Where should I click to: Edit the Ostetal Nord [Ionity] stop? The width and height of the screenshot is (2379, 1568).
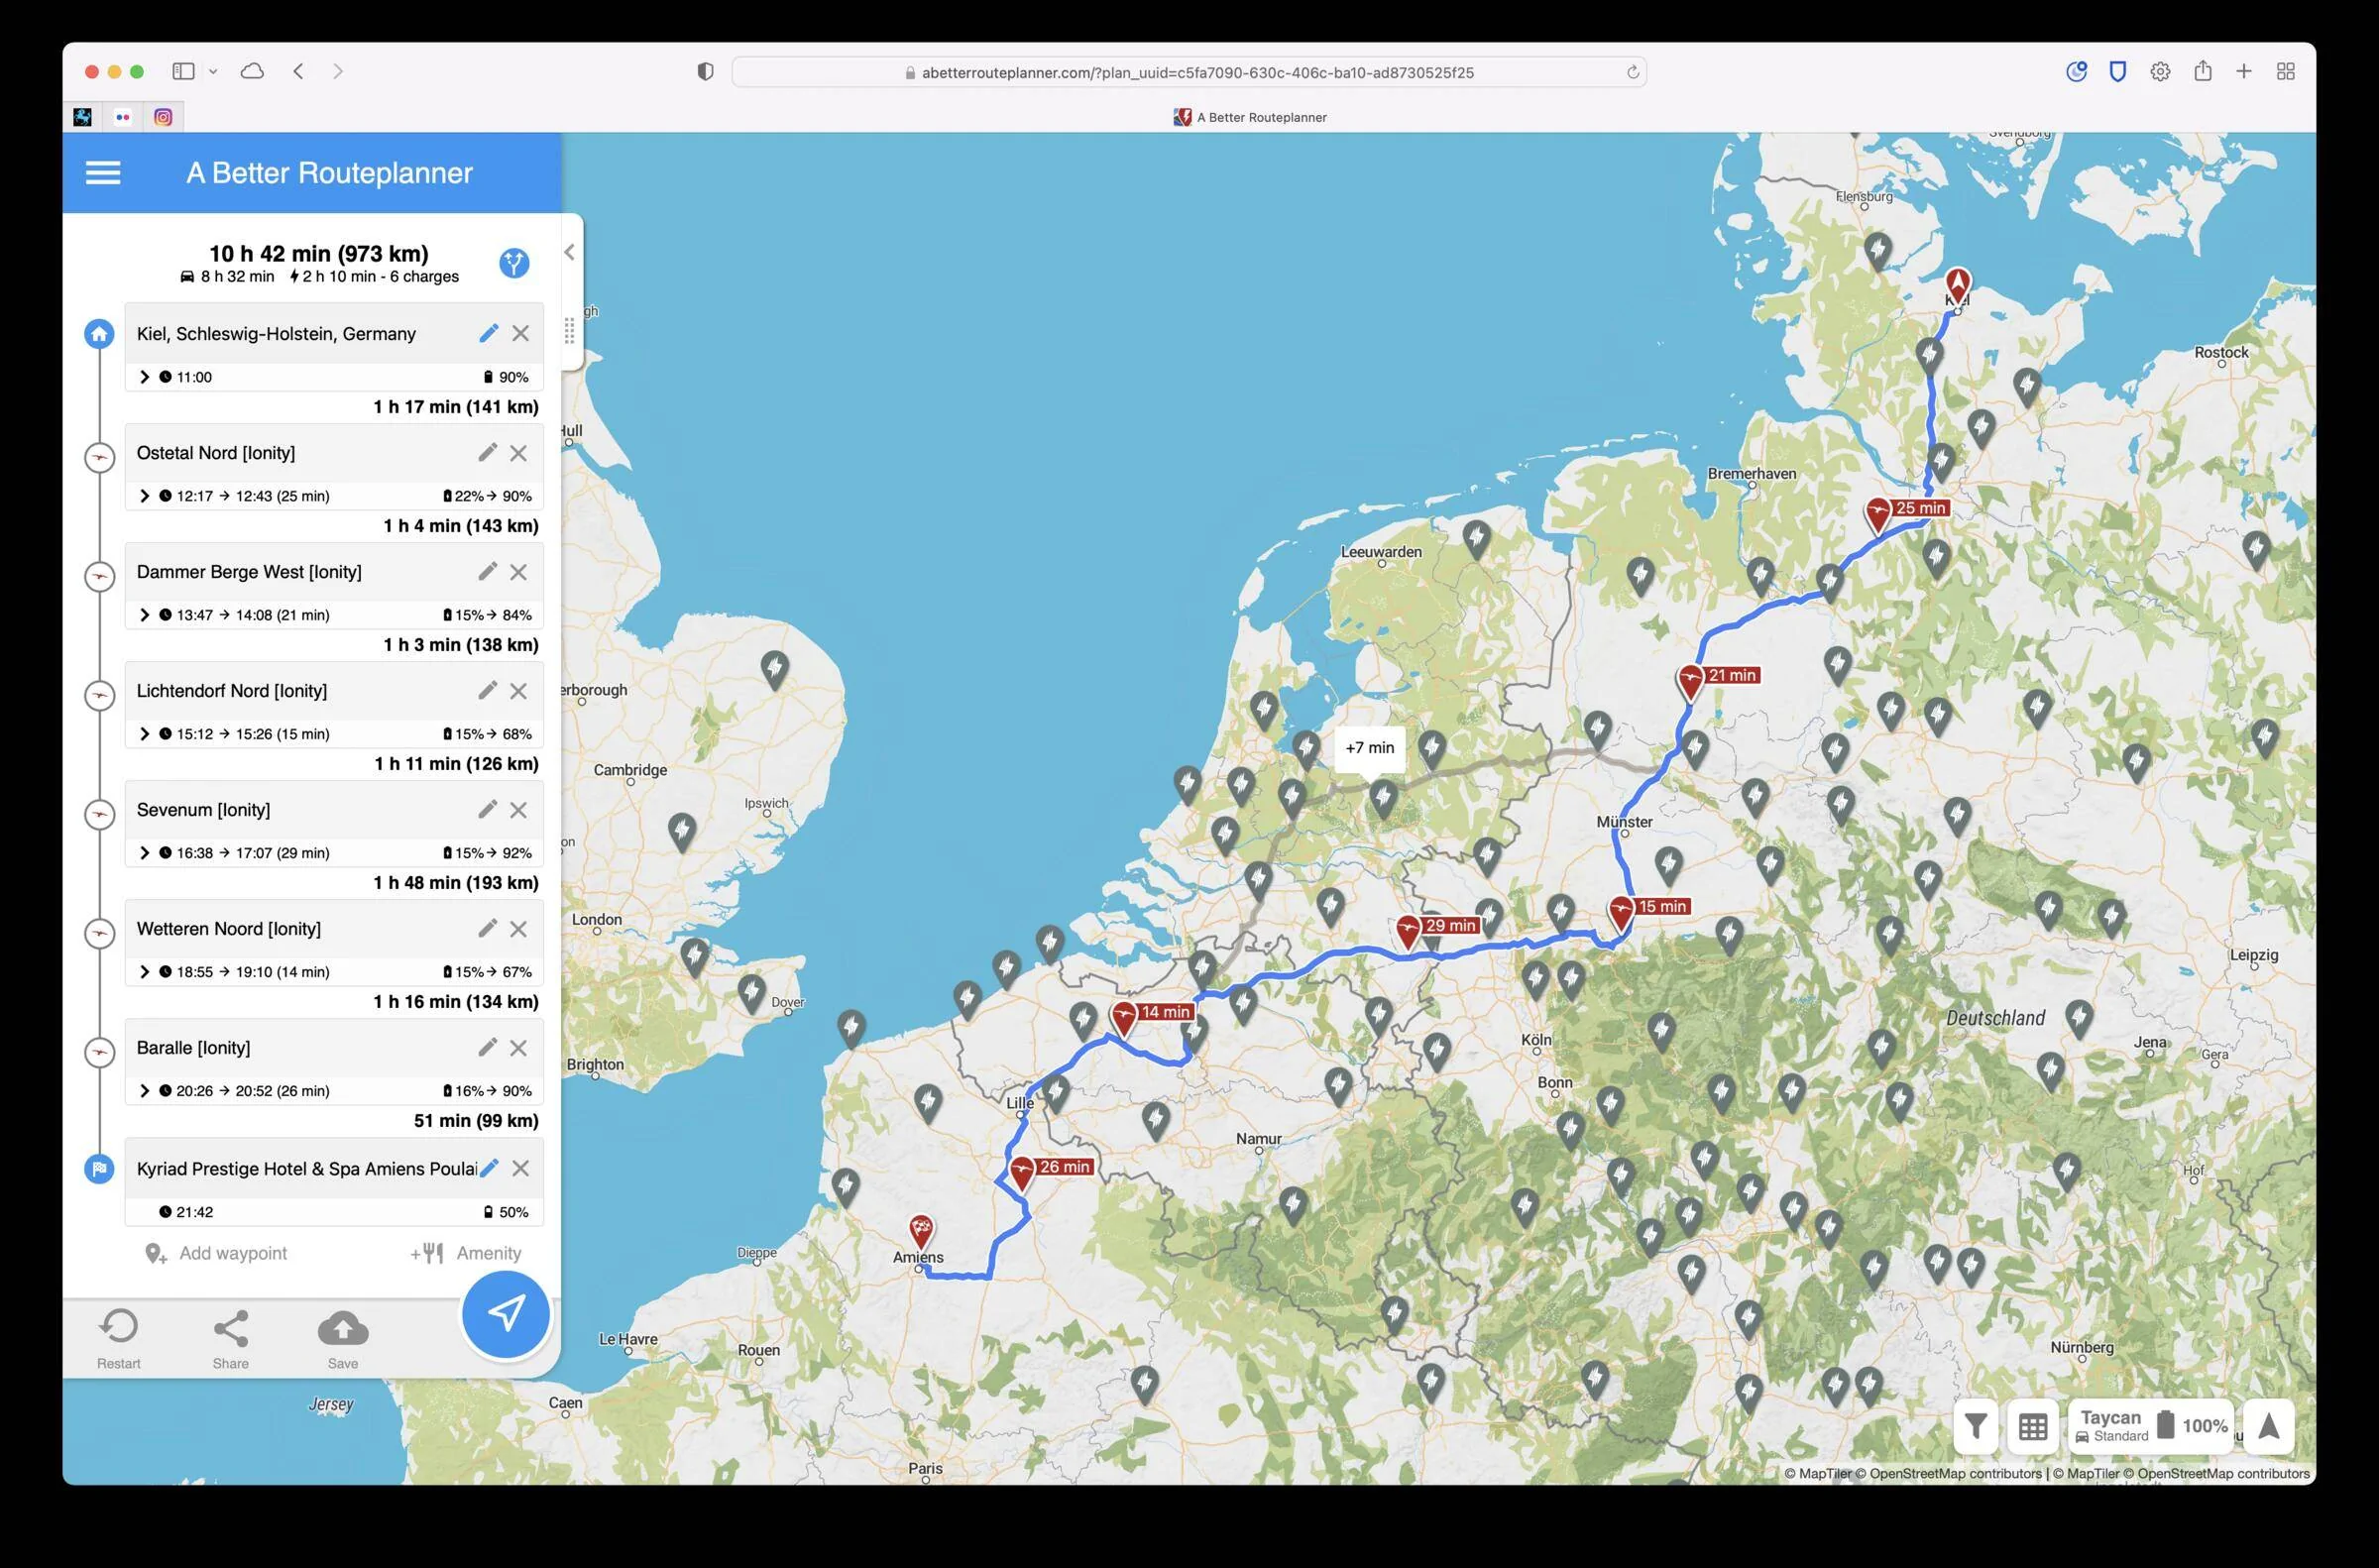tap(487, 453)
